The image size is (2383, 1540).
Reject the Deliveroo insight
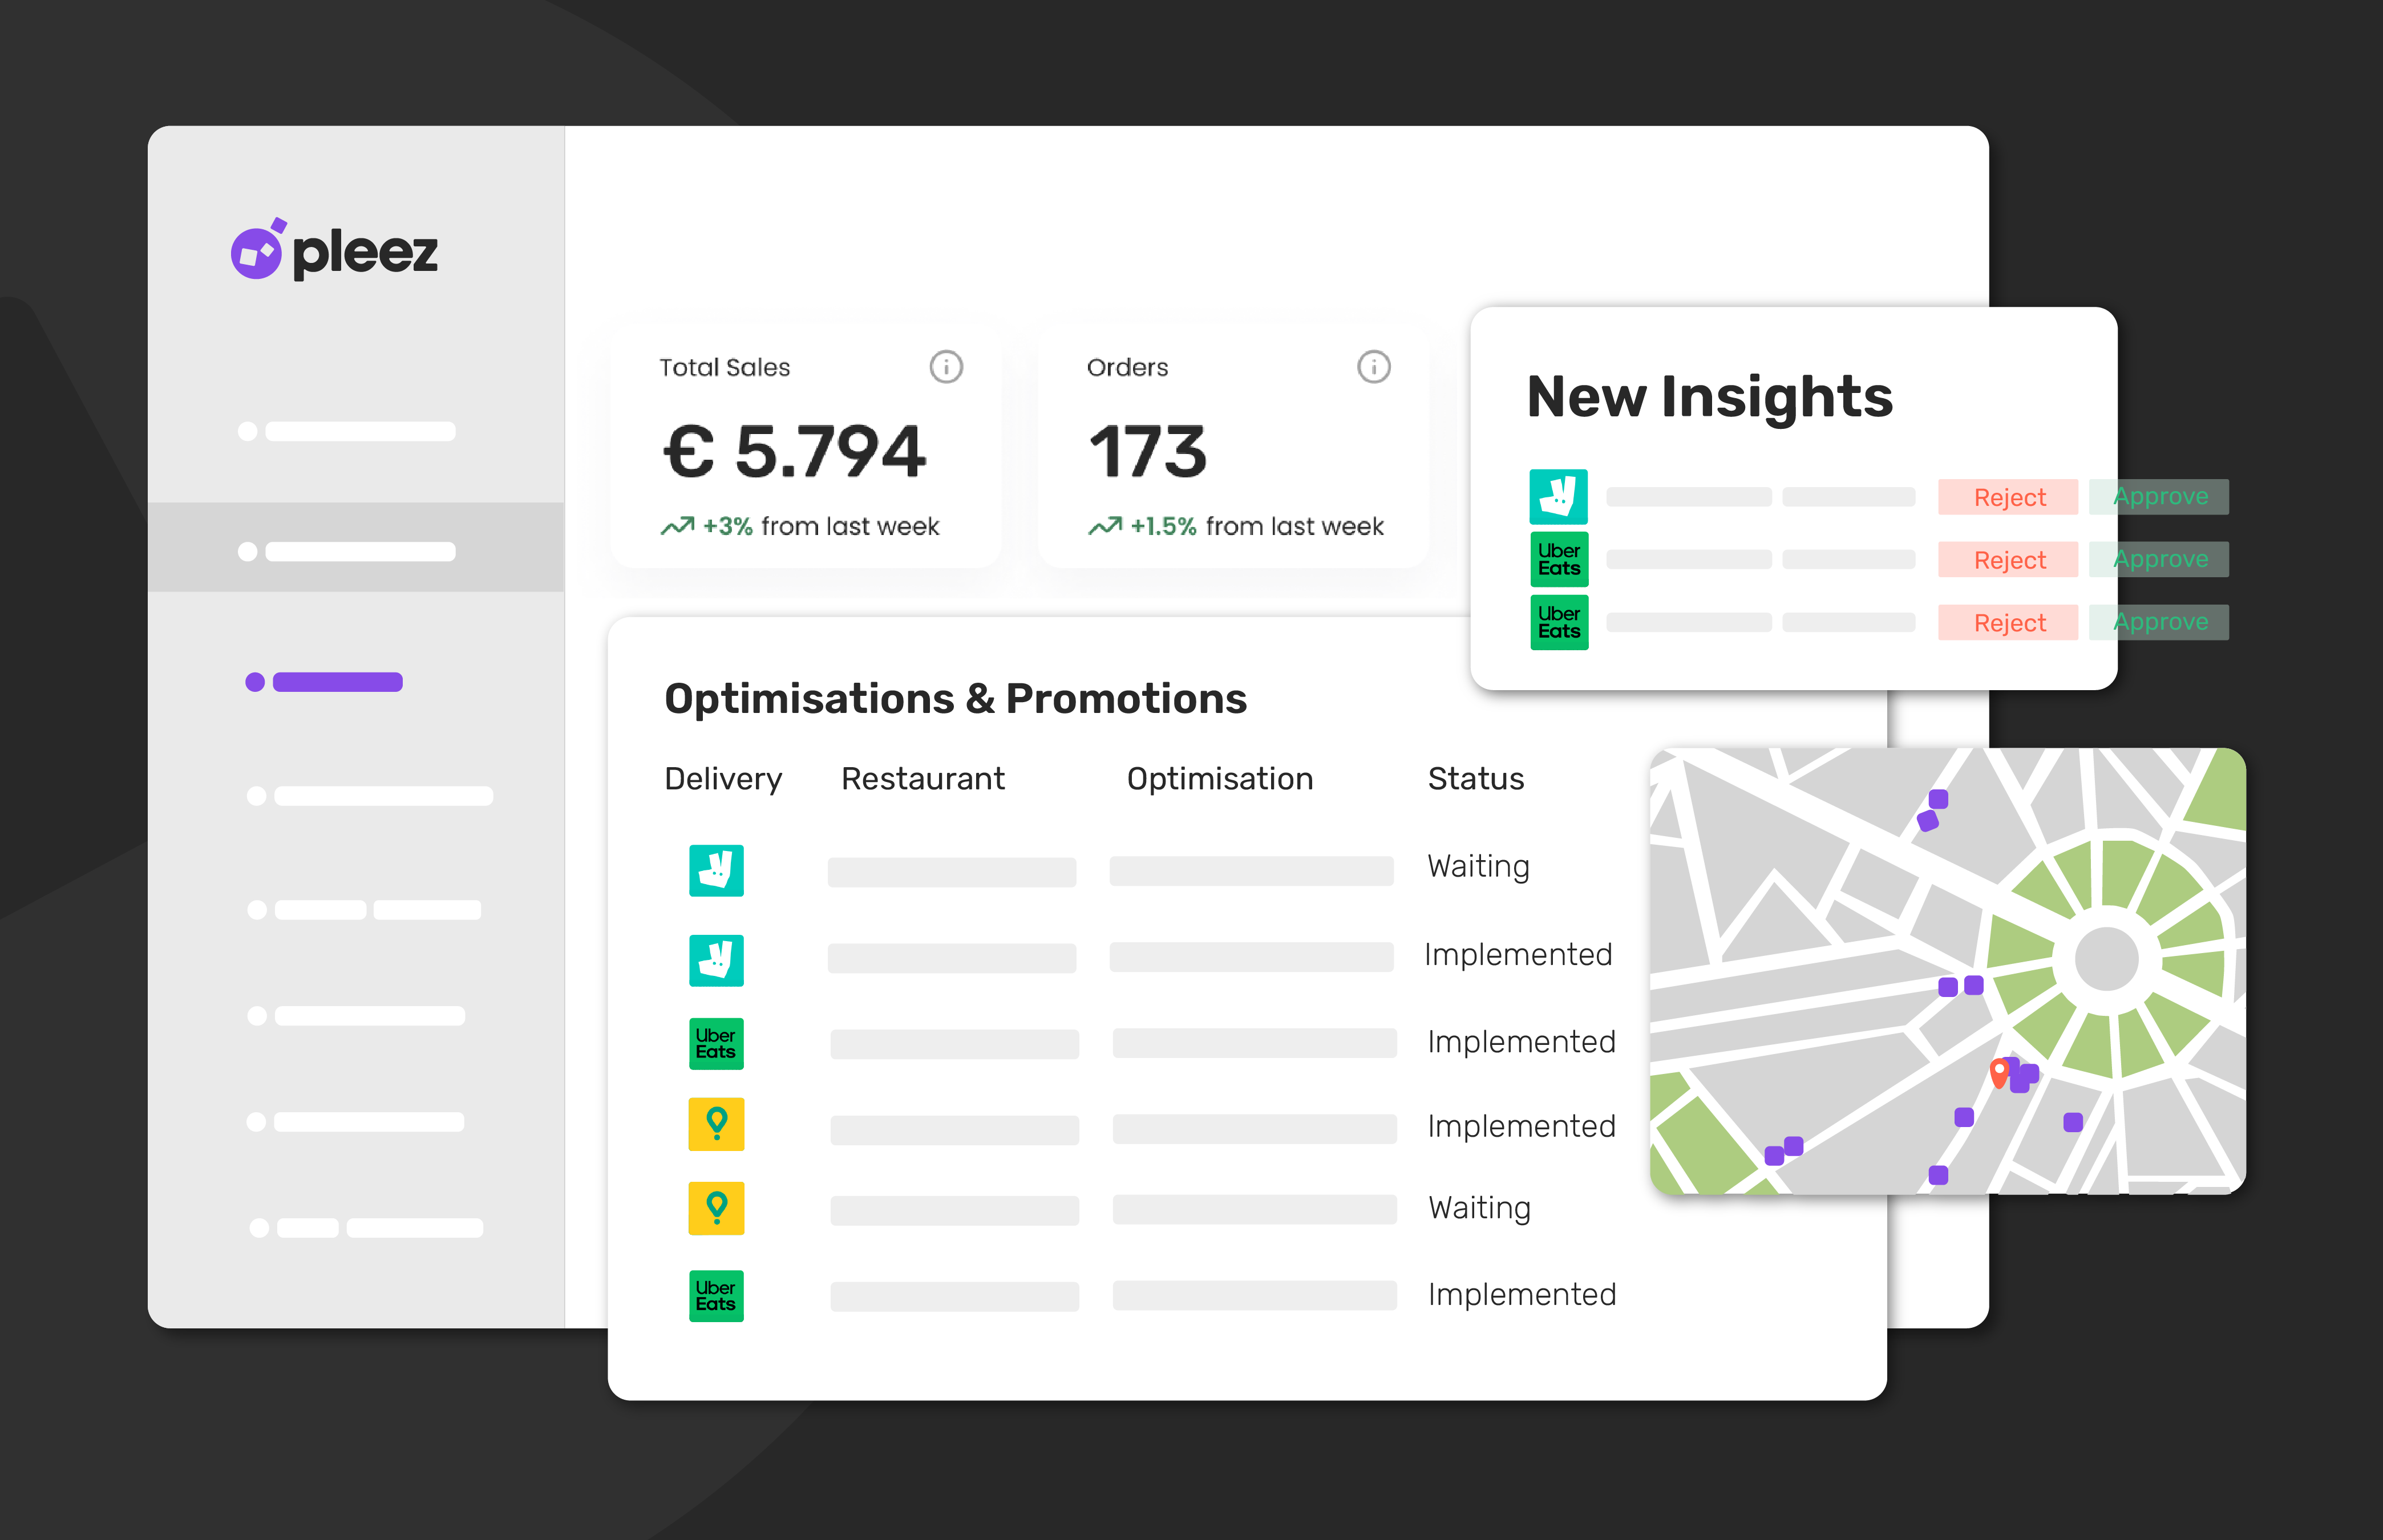pyautogui.click(x=2008, y=497)
